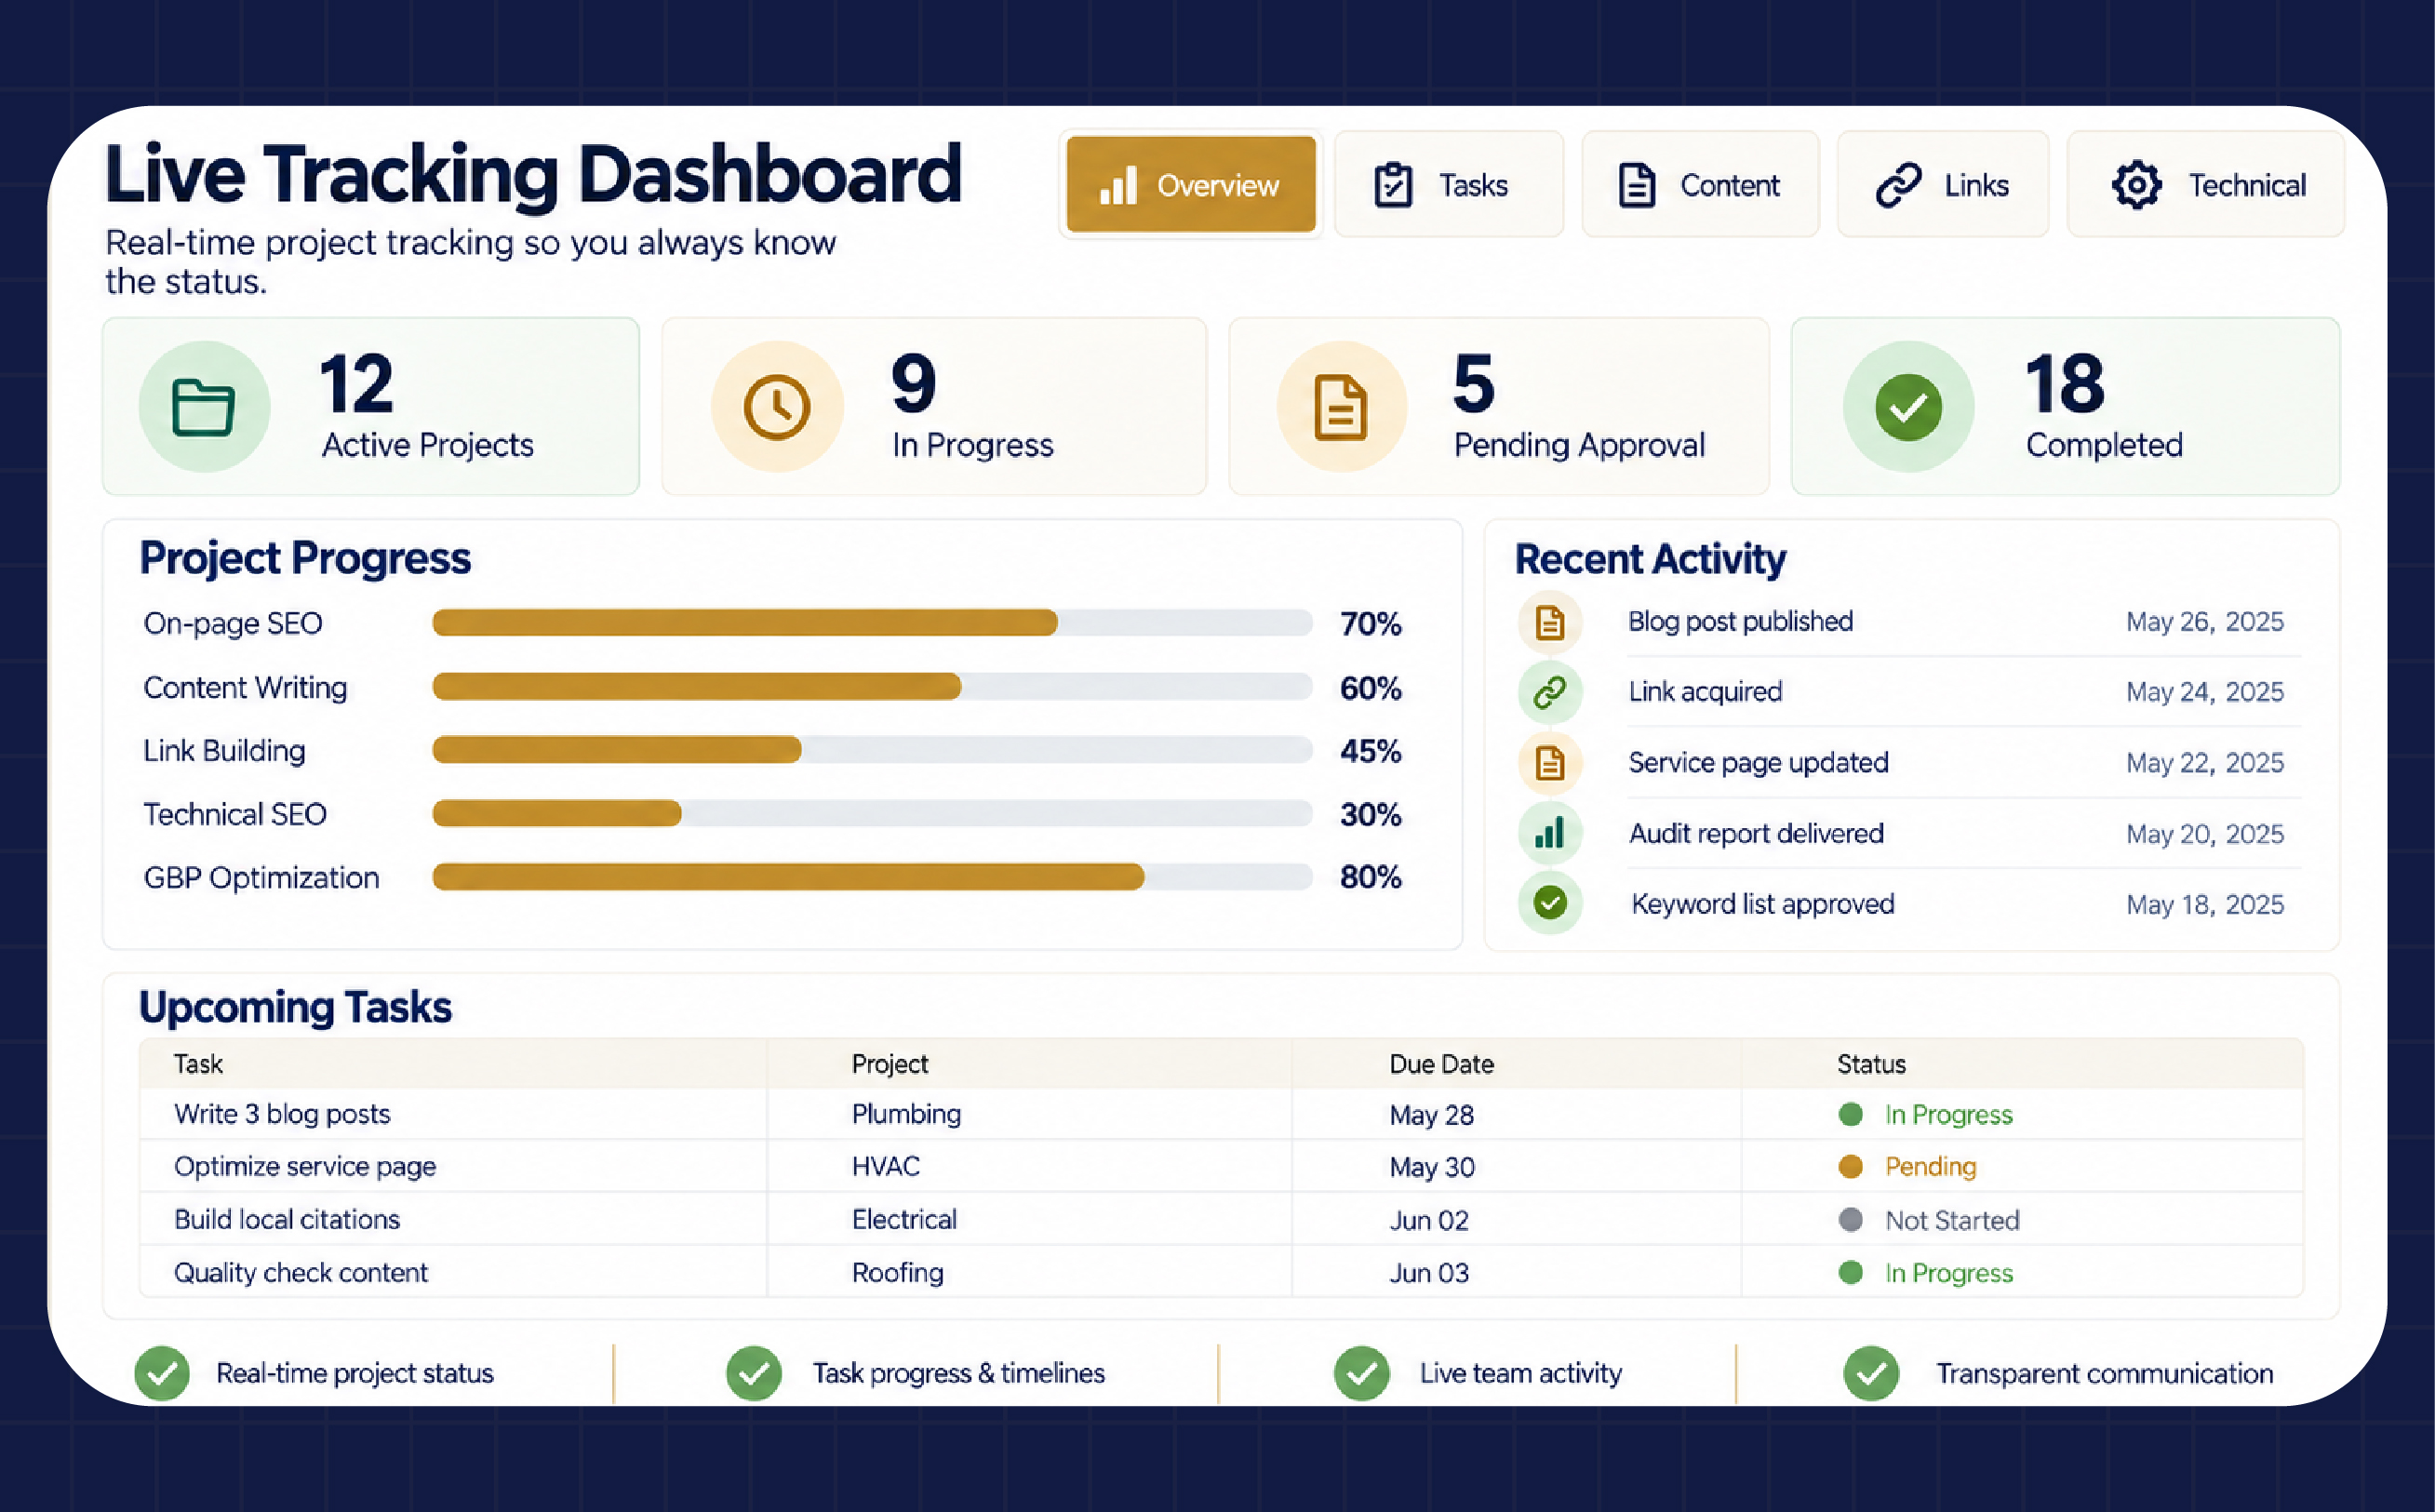Click the Audit report delivered chart icon
Image resolution: width=2435 pixels, height=1512 pixels.
pos(1550,833)
